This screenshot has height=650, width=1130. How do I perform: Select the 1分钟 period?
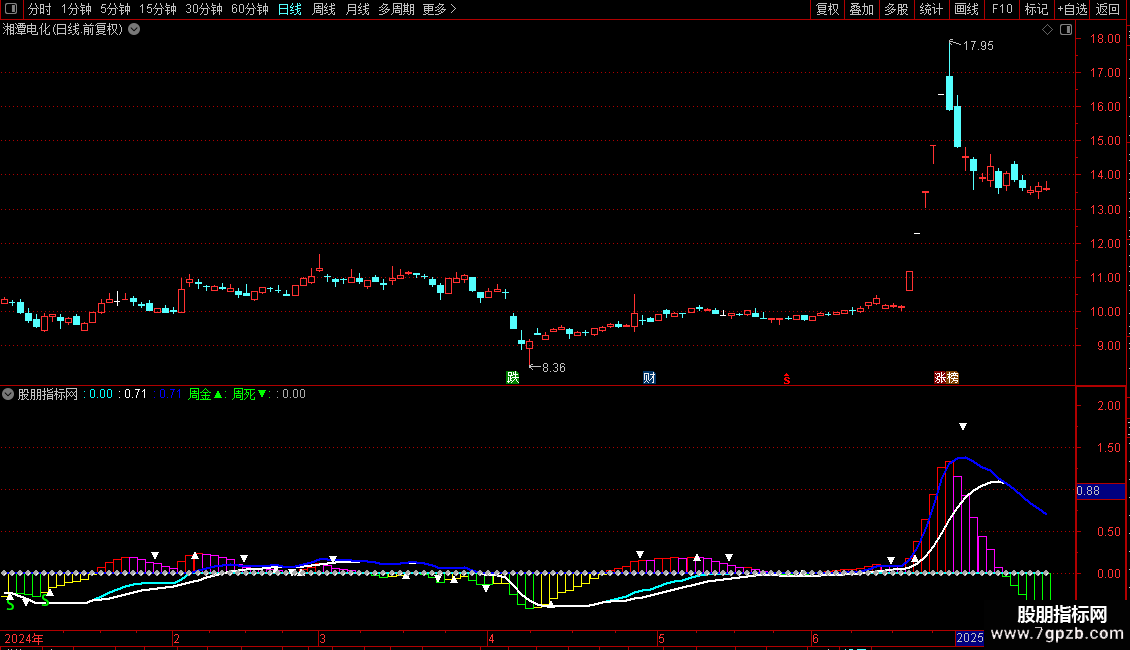pos(76,9)
